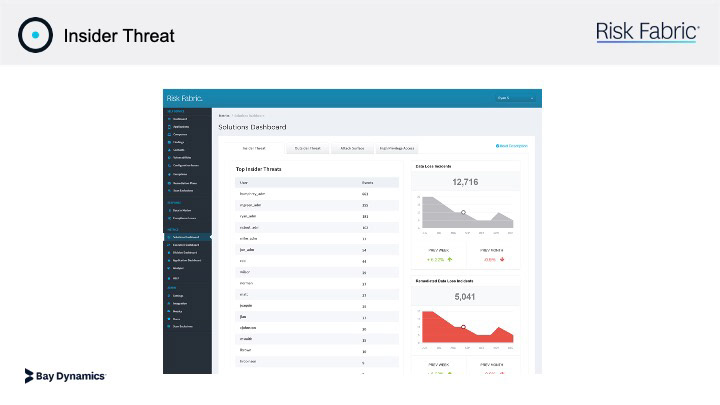Click the Applications icon in the sidebar
Viewport: 720px width, 405px height.
click(x=169, y=127)
